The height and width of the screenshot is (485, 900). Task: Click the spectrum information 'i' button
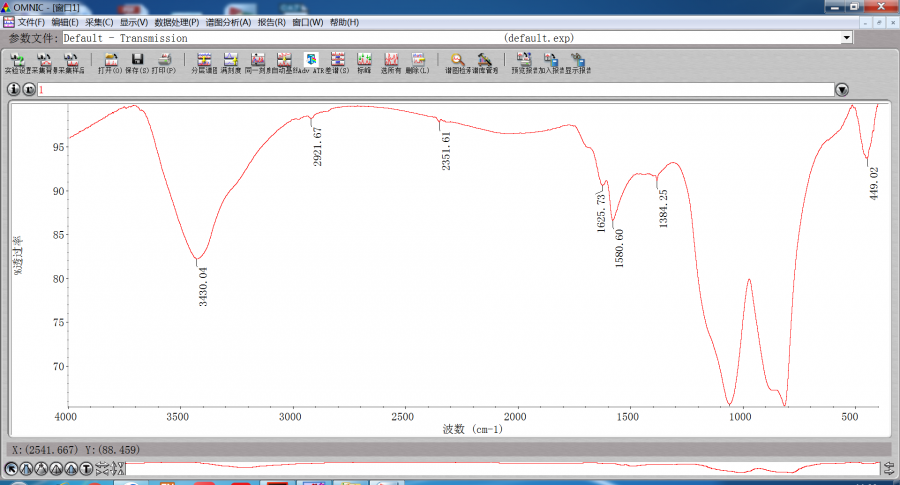point(13,90)
